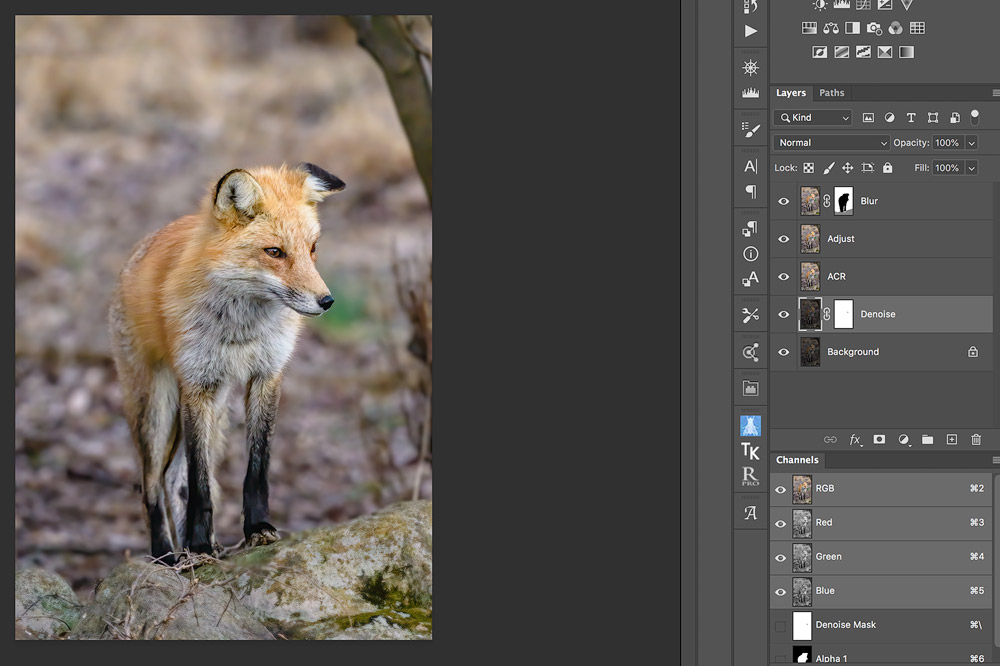Filter layers by type layers
This screenshot has width=1000, height=666.
[911, 118]
